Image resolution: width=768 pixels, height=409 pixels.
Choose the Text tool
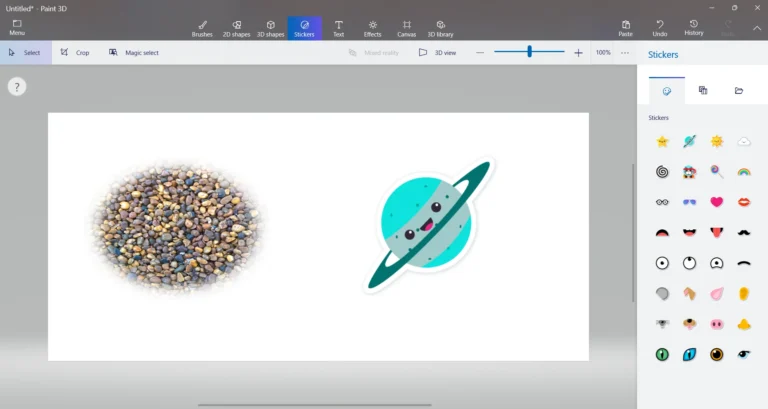click(x=338, y=28)
